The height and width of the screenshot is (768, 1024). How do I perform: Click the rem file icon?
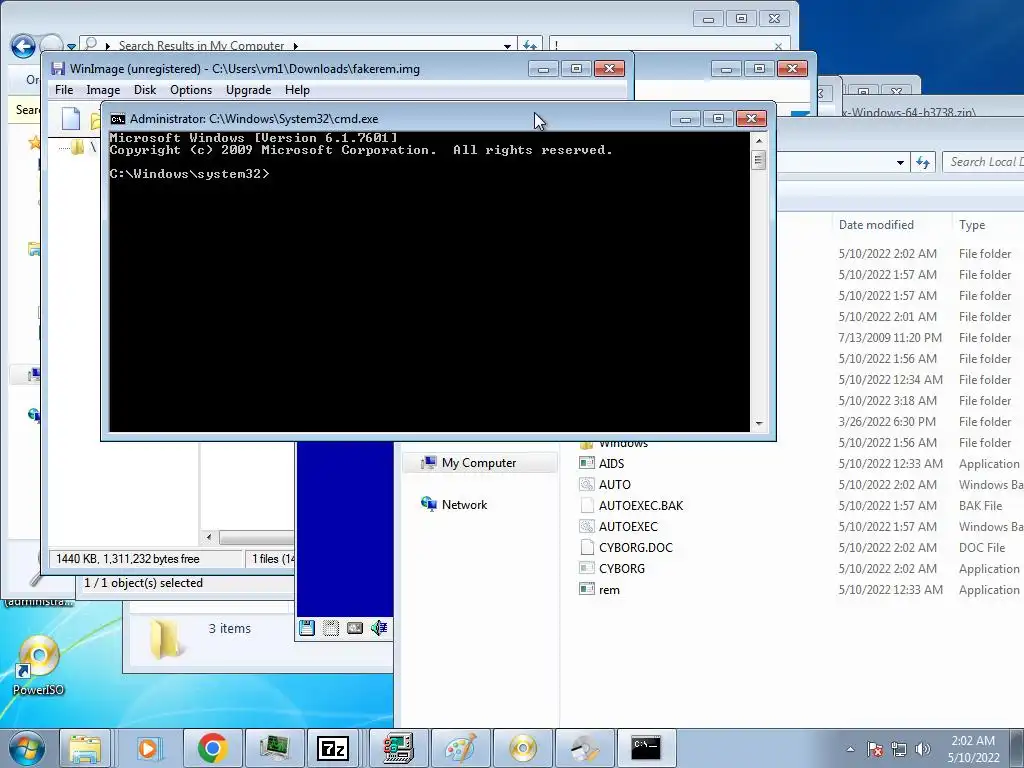point(586,589)
